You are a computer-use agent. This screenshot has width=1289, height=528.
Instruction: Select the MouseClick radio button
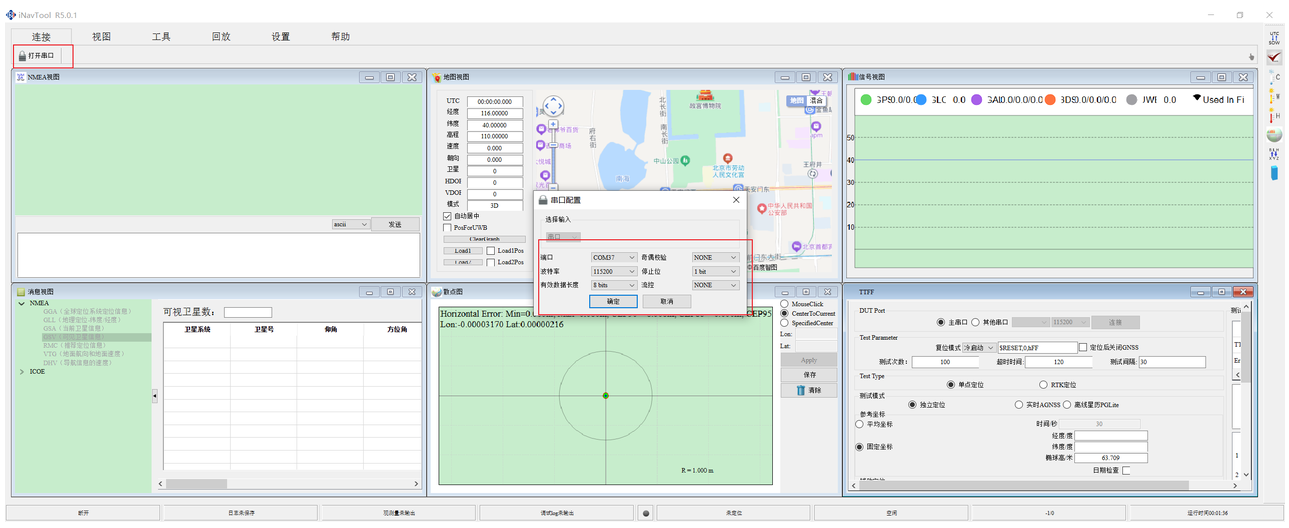pos(784,304)
